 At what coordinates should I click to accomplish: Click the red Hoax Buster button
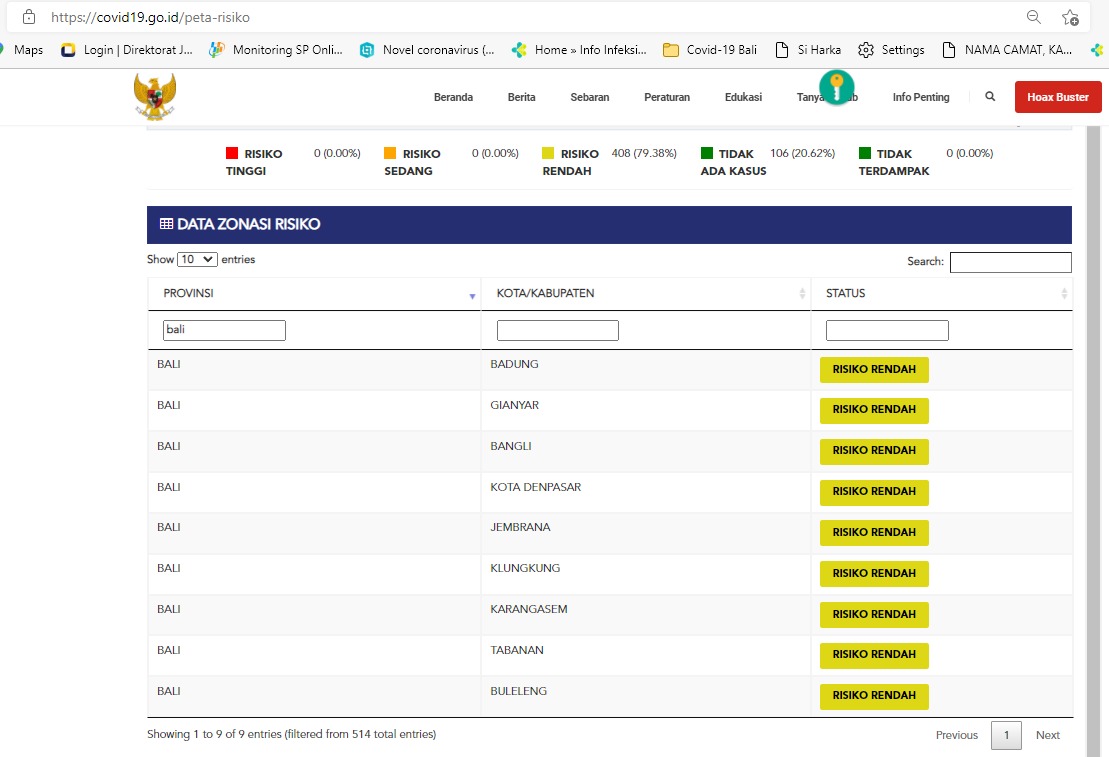click(x=1058, y=97)
